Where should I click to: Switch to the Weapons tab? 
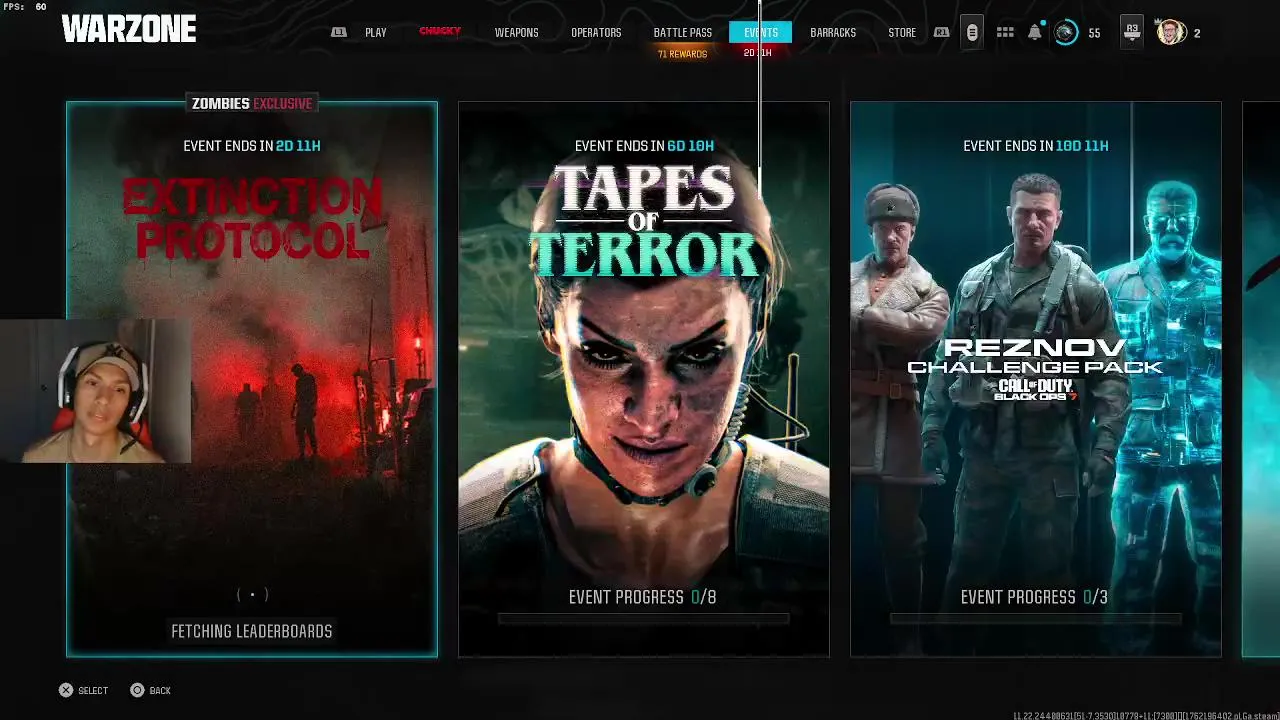pos(516,33)
